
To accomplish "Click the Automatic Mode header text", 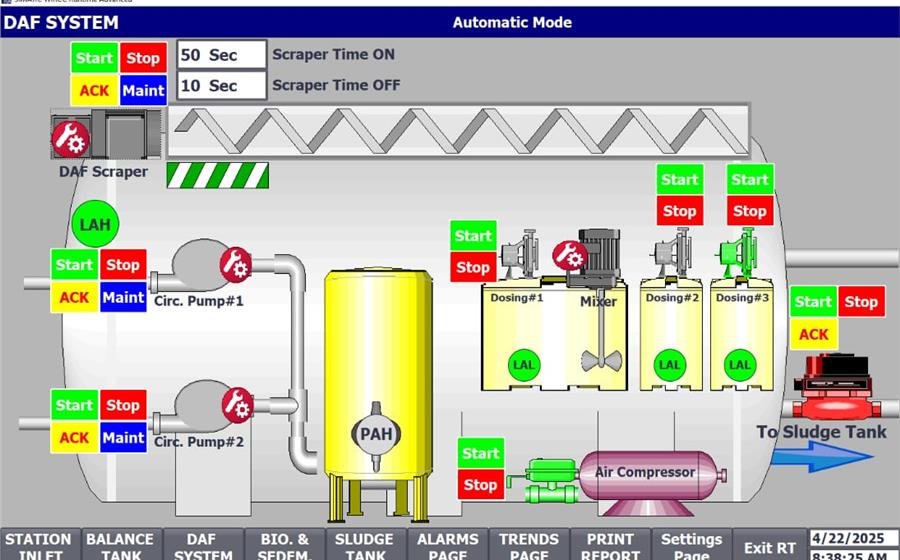I will (x=512, y=22).
